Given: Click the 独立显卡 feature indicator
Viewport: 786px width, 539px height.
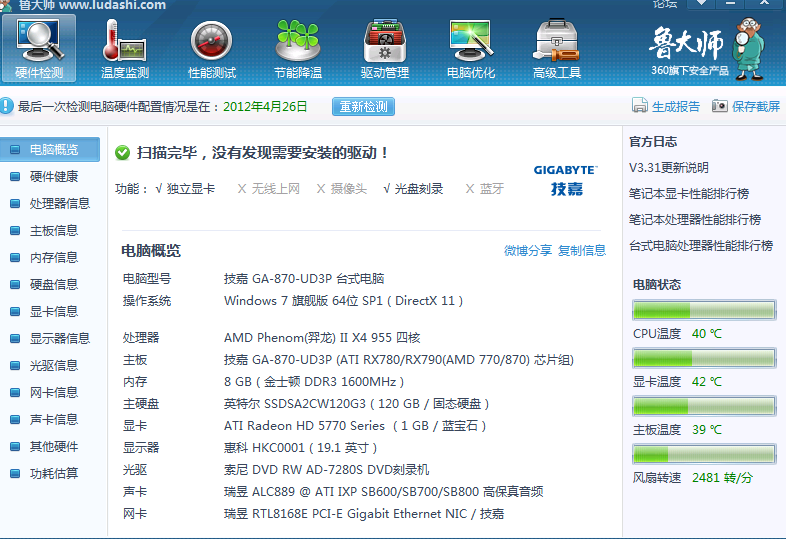Looking at the screenshot, I should pyautogui.click(x=185, y=189).
